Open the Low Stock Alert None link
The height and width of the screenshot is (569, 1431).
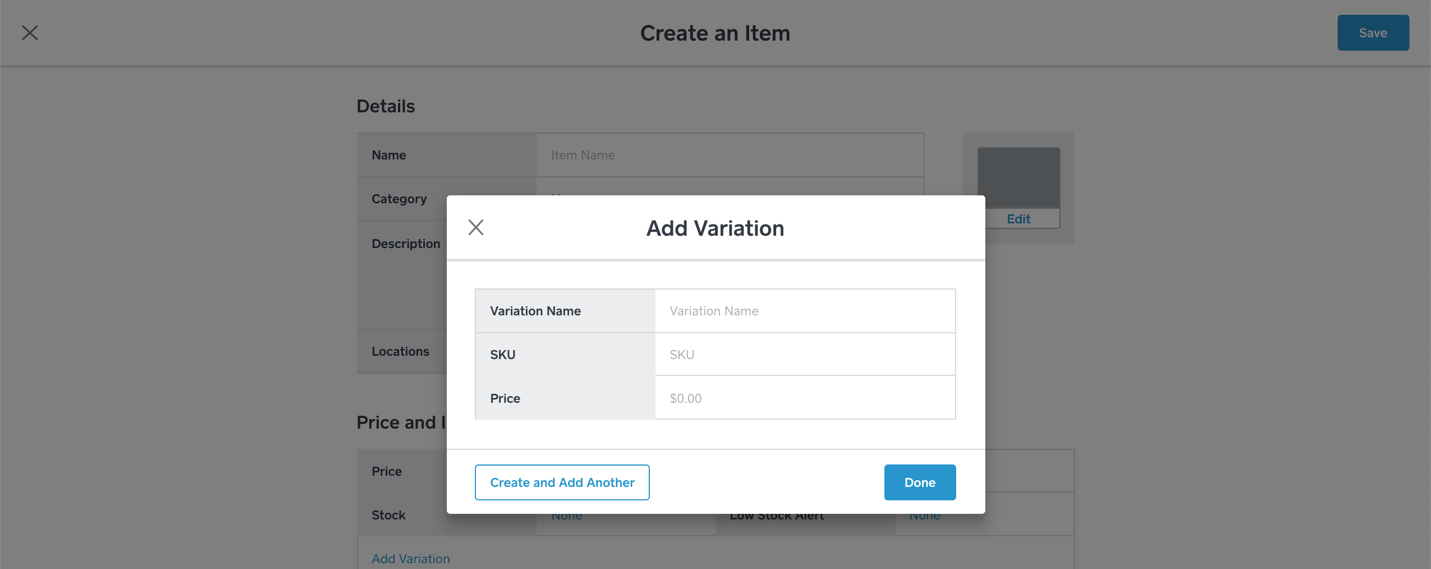[x=924, y=516]
